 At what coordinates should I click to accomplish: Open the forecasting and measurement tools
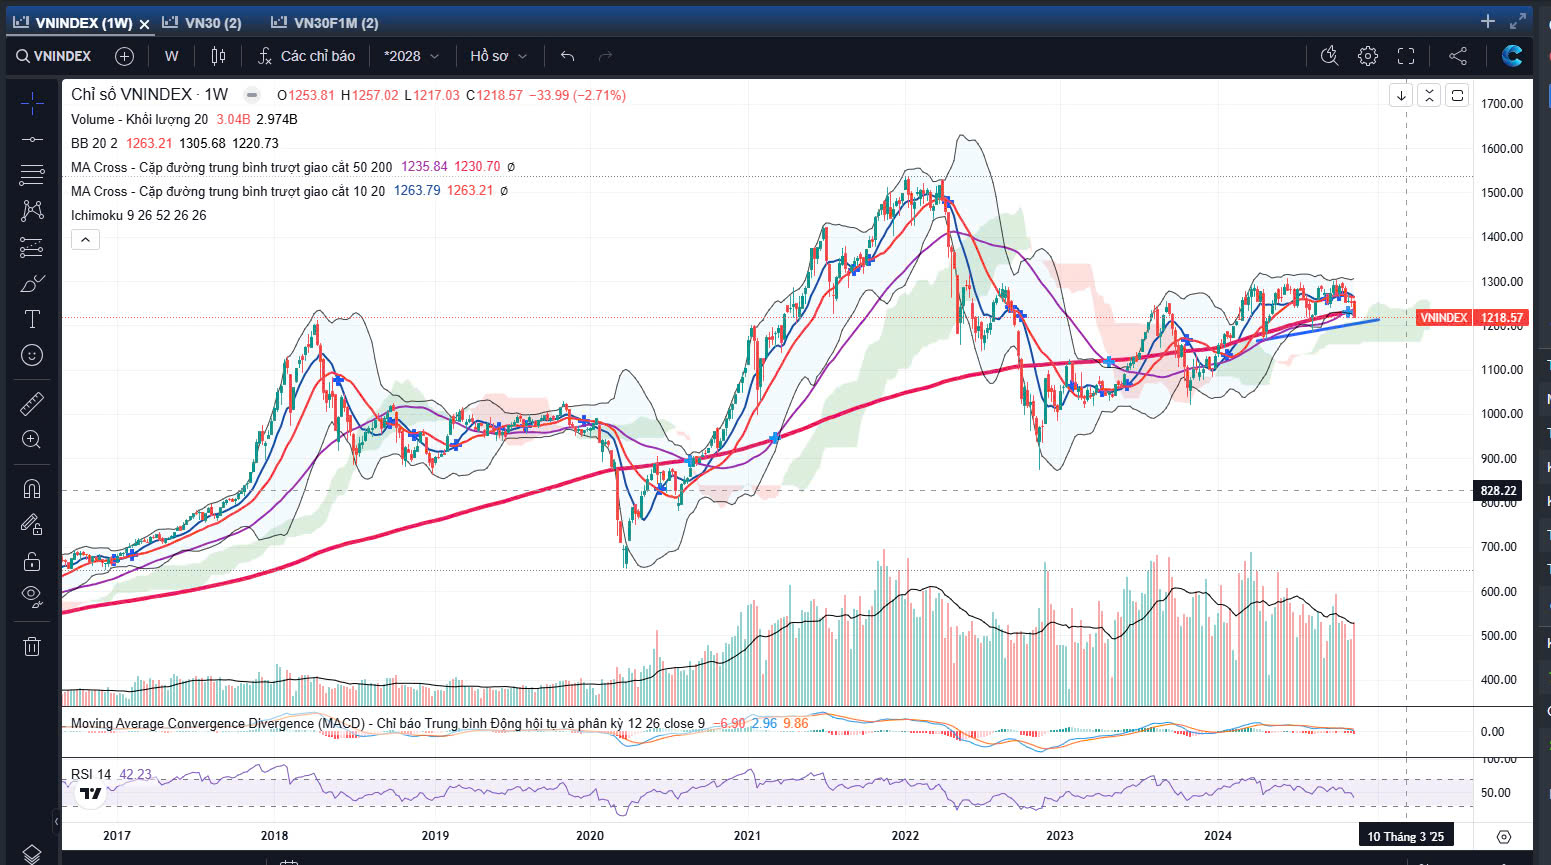tap(32, 247)
